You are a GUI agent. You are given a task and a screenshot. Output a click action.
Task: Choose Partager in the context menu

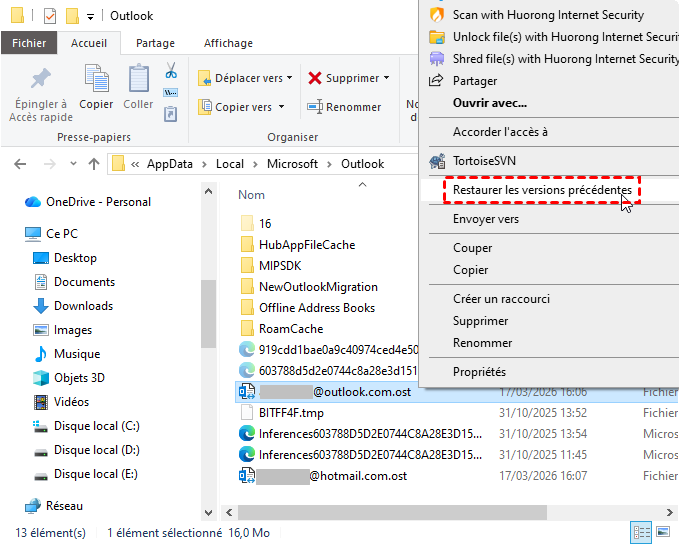pyautogui.click(x=475, y=81)
